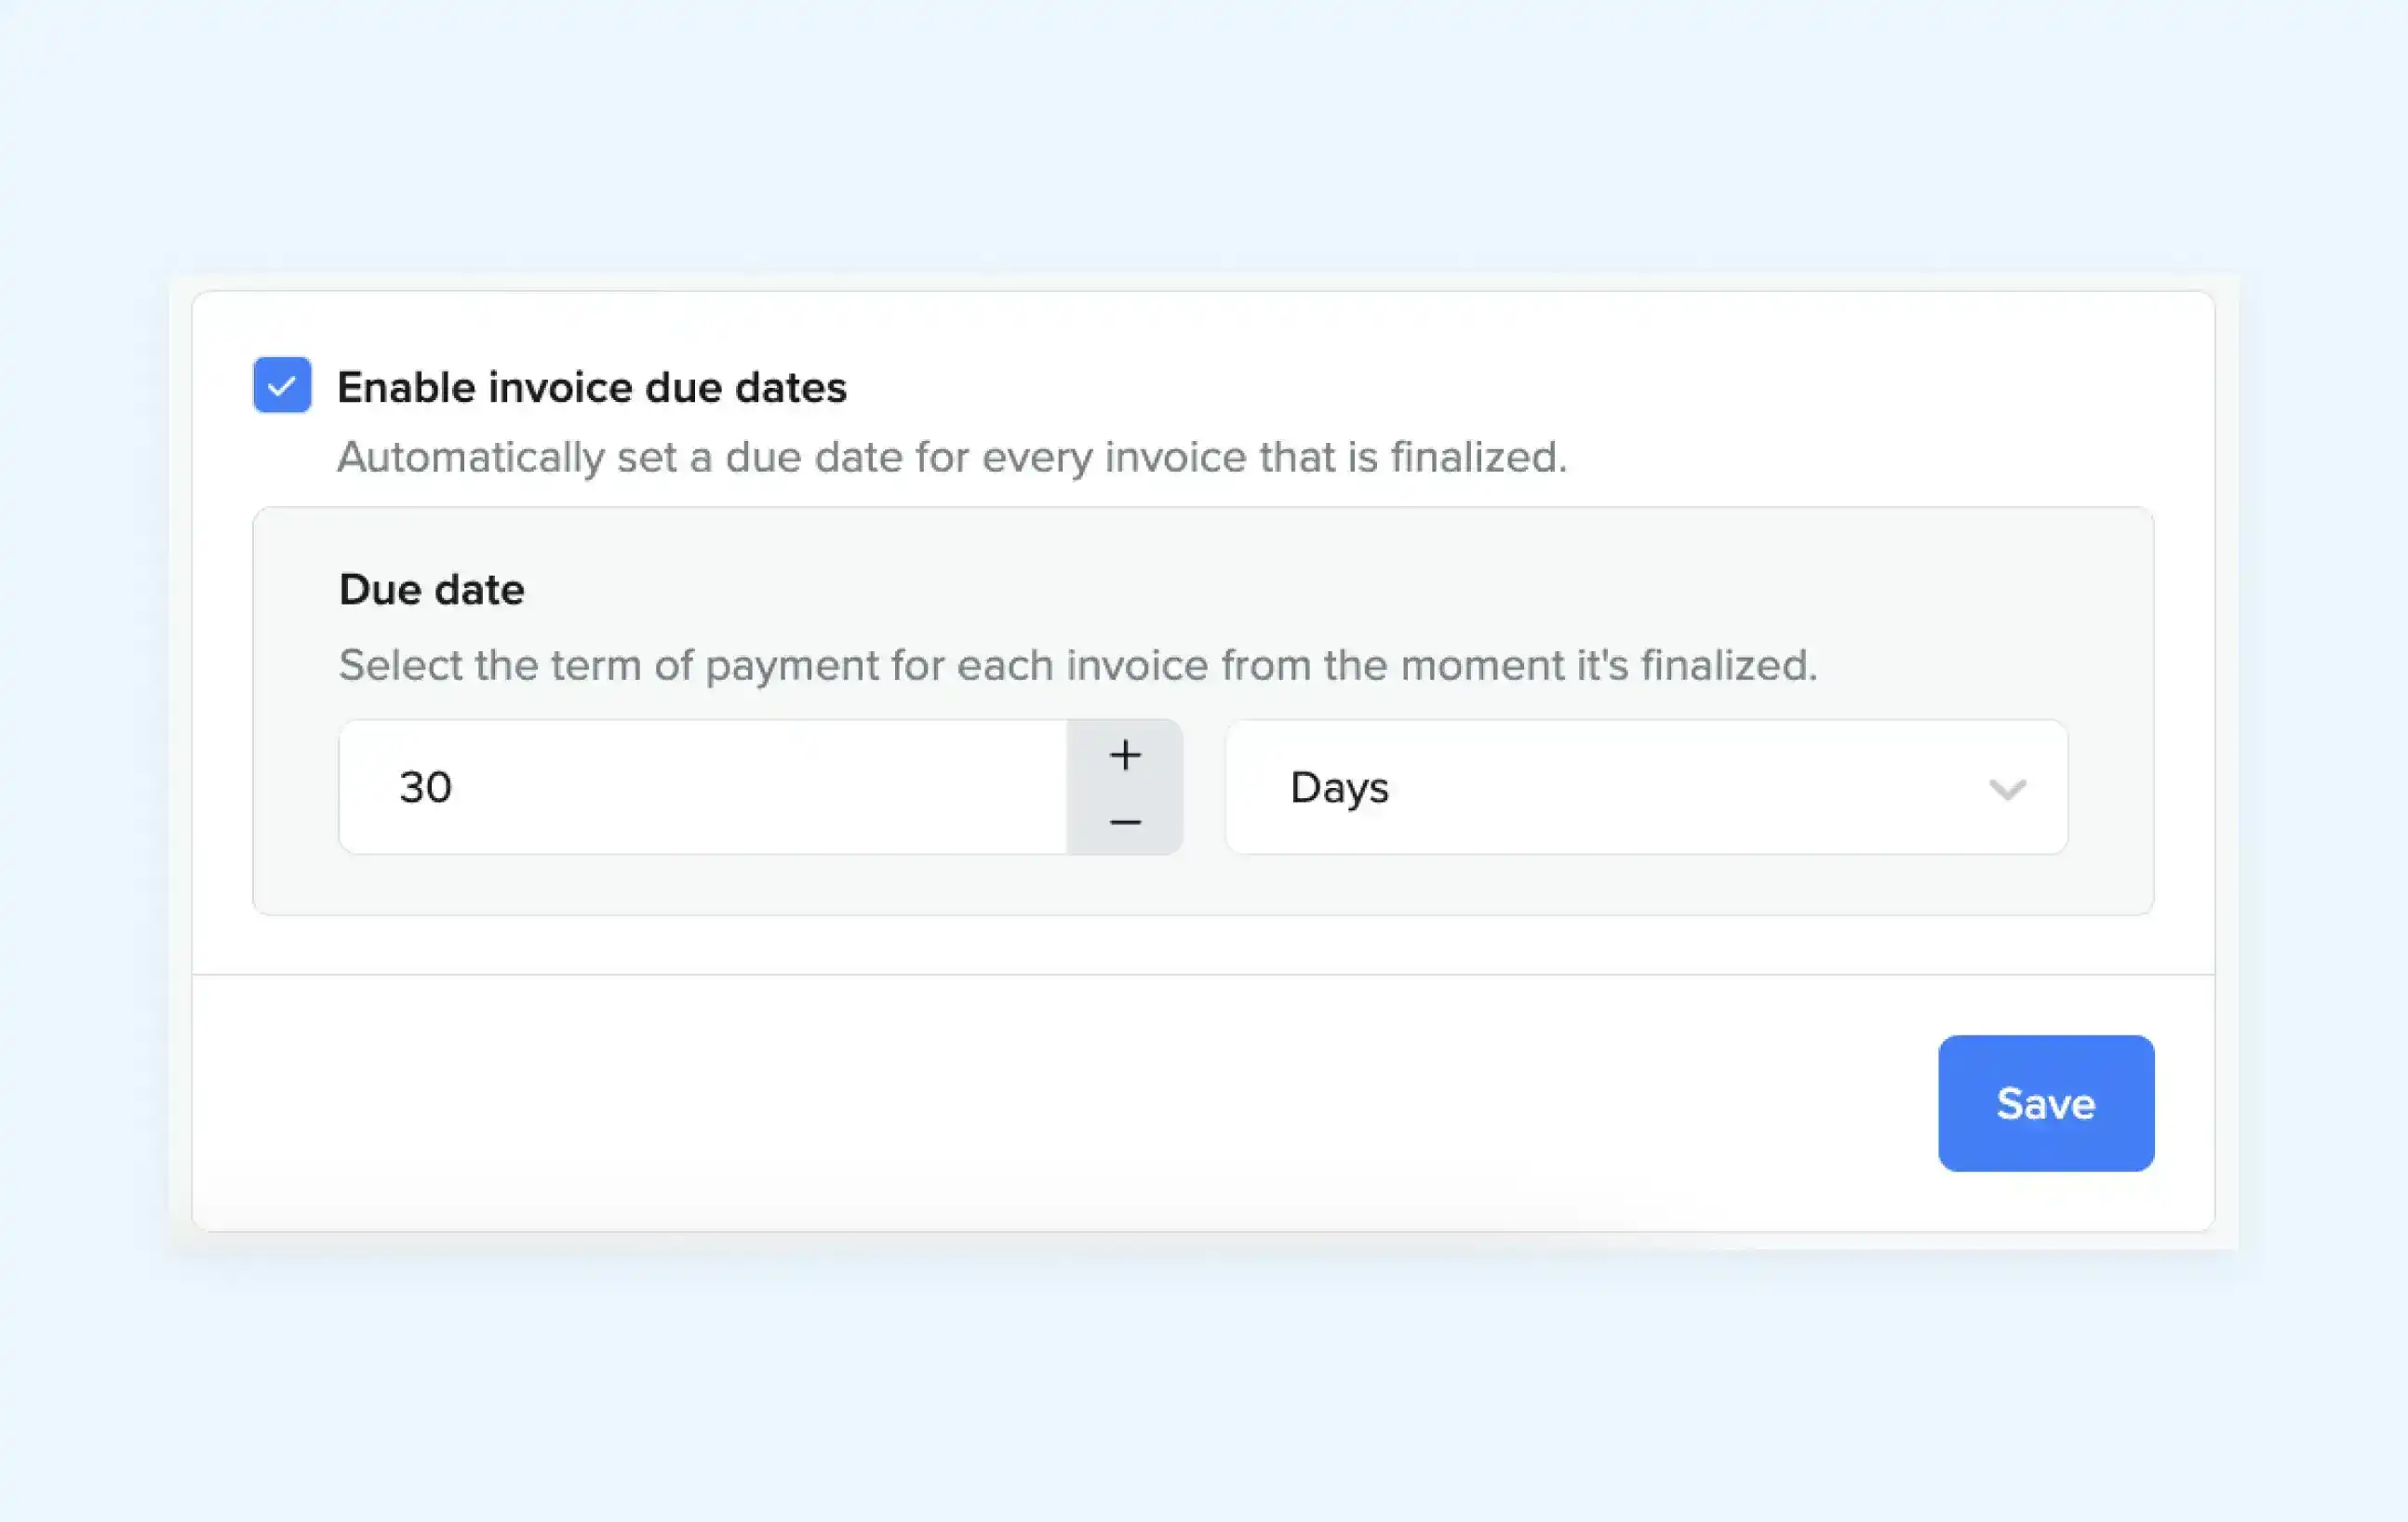Click the Enable invoice due dates label
Screen dimensions: 2408x1522
click(x=593, y=387)
